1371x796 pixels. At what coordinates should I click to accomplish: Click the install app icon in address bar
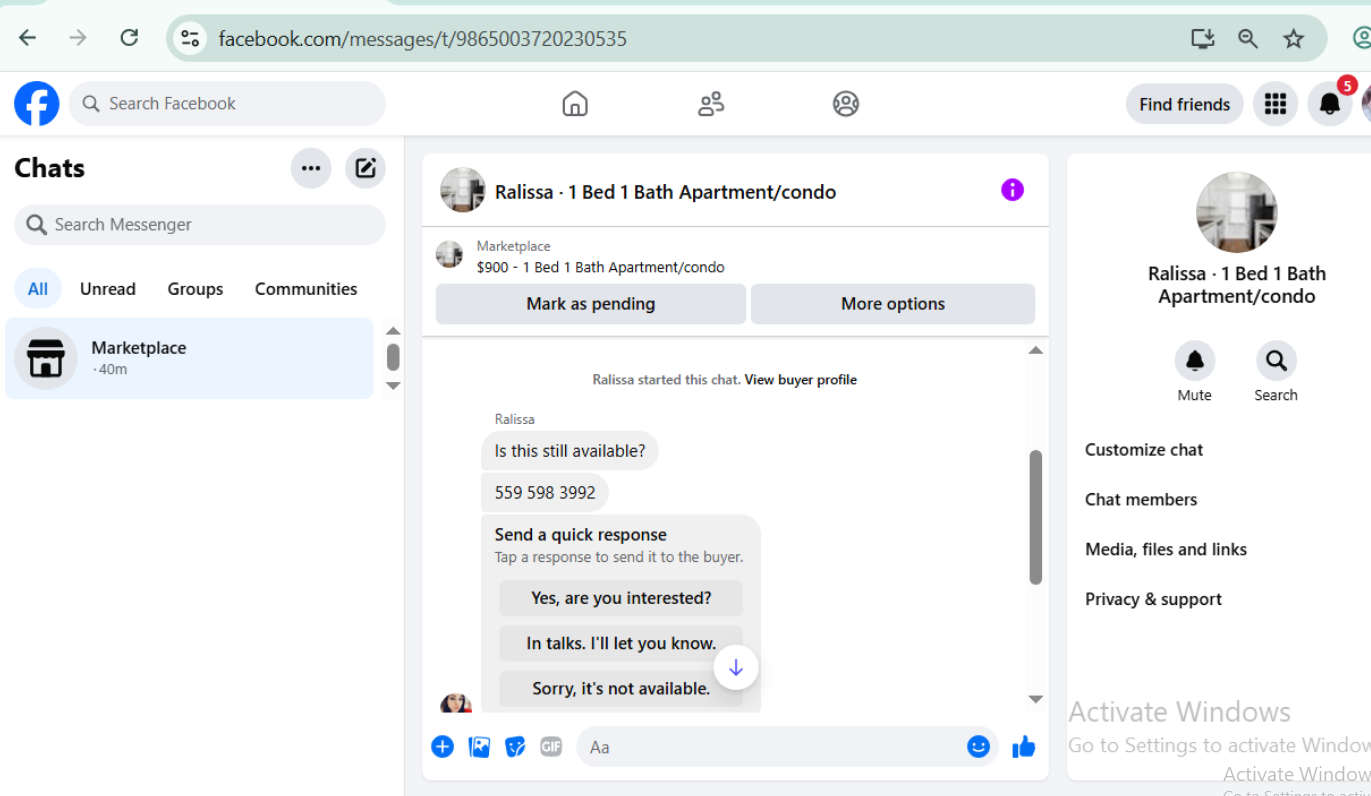tap(1202, 38)
